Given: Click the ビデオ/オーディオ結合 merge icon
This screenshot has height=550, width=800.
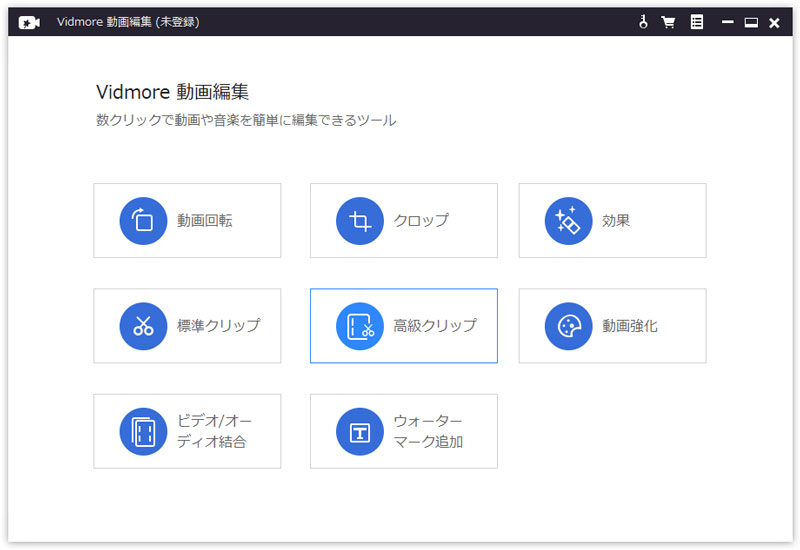Looking at the screenshot, I should pyautogui.click(x=143, y=432).
